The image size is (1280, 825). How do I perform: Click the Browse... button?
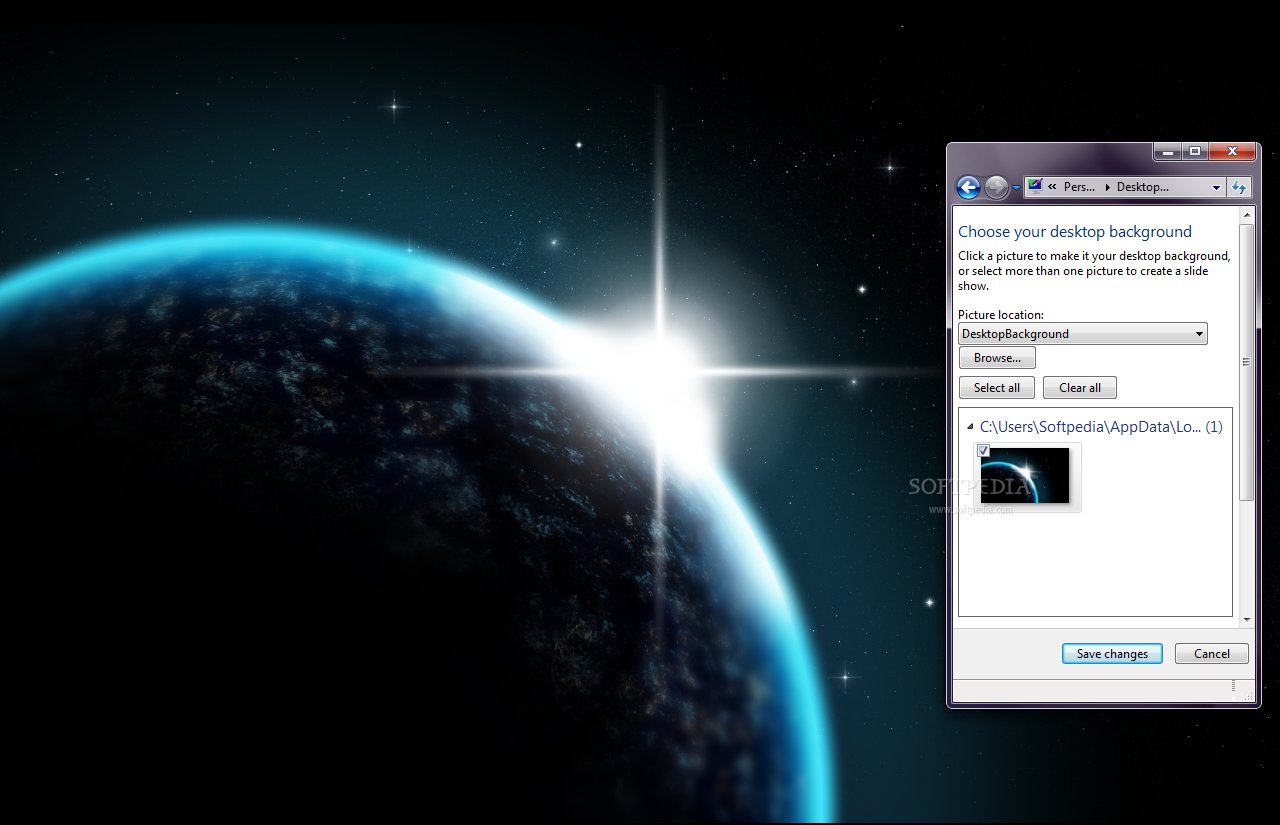[x=997, y=358]
